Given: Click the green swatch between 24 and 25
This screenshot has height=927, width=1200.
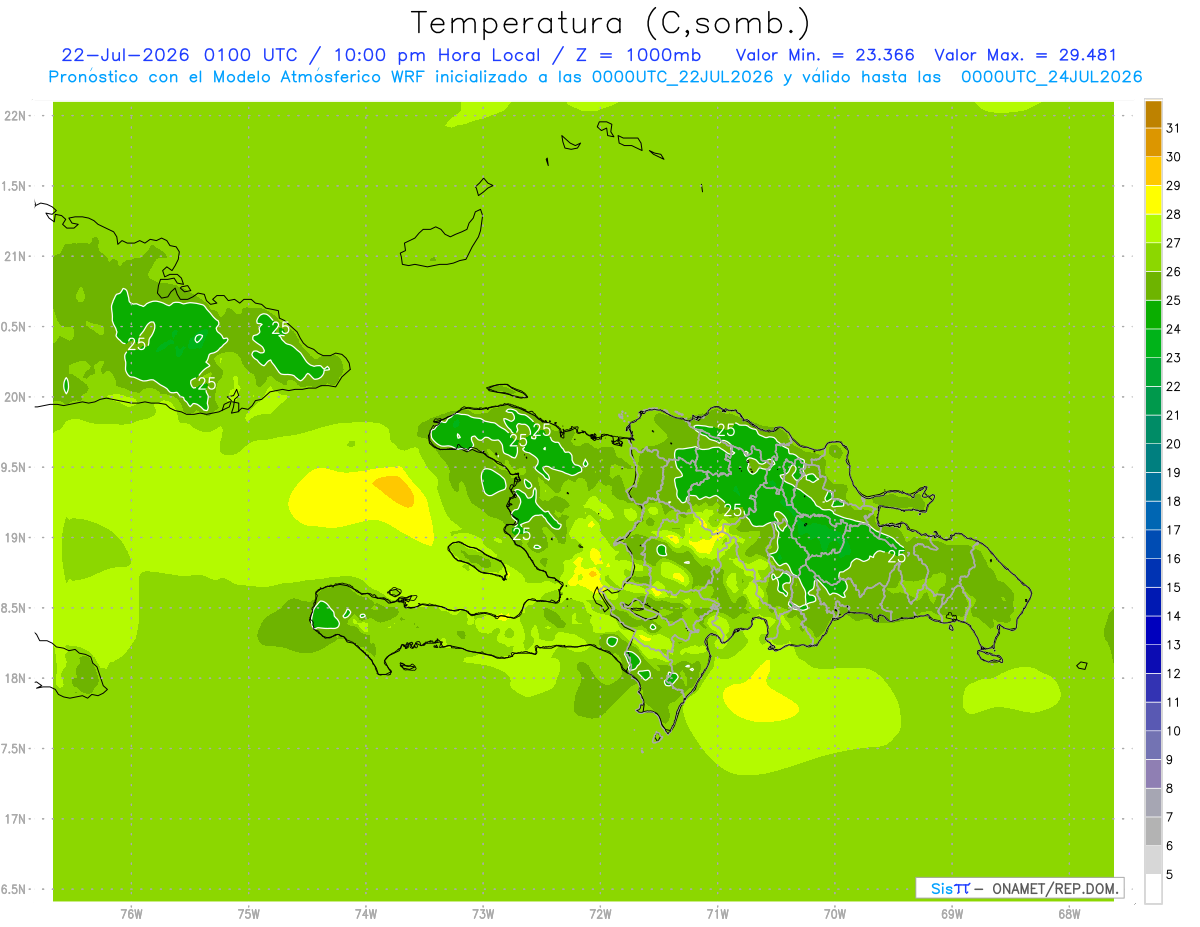Looking at the screenshot, I should click(x=1153, y=315).
